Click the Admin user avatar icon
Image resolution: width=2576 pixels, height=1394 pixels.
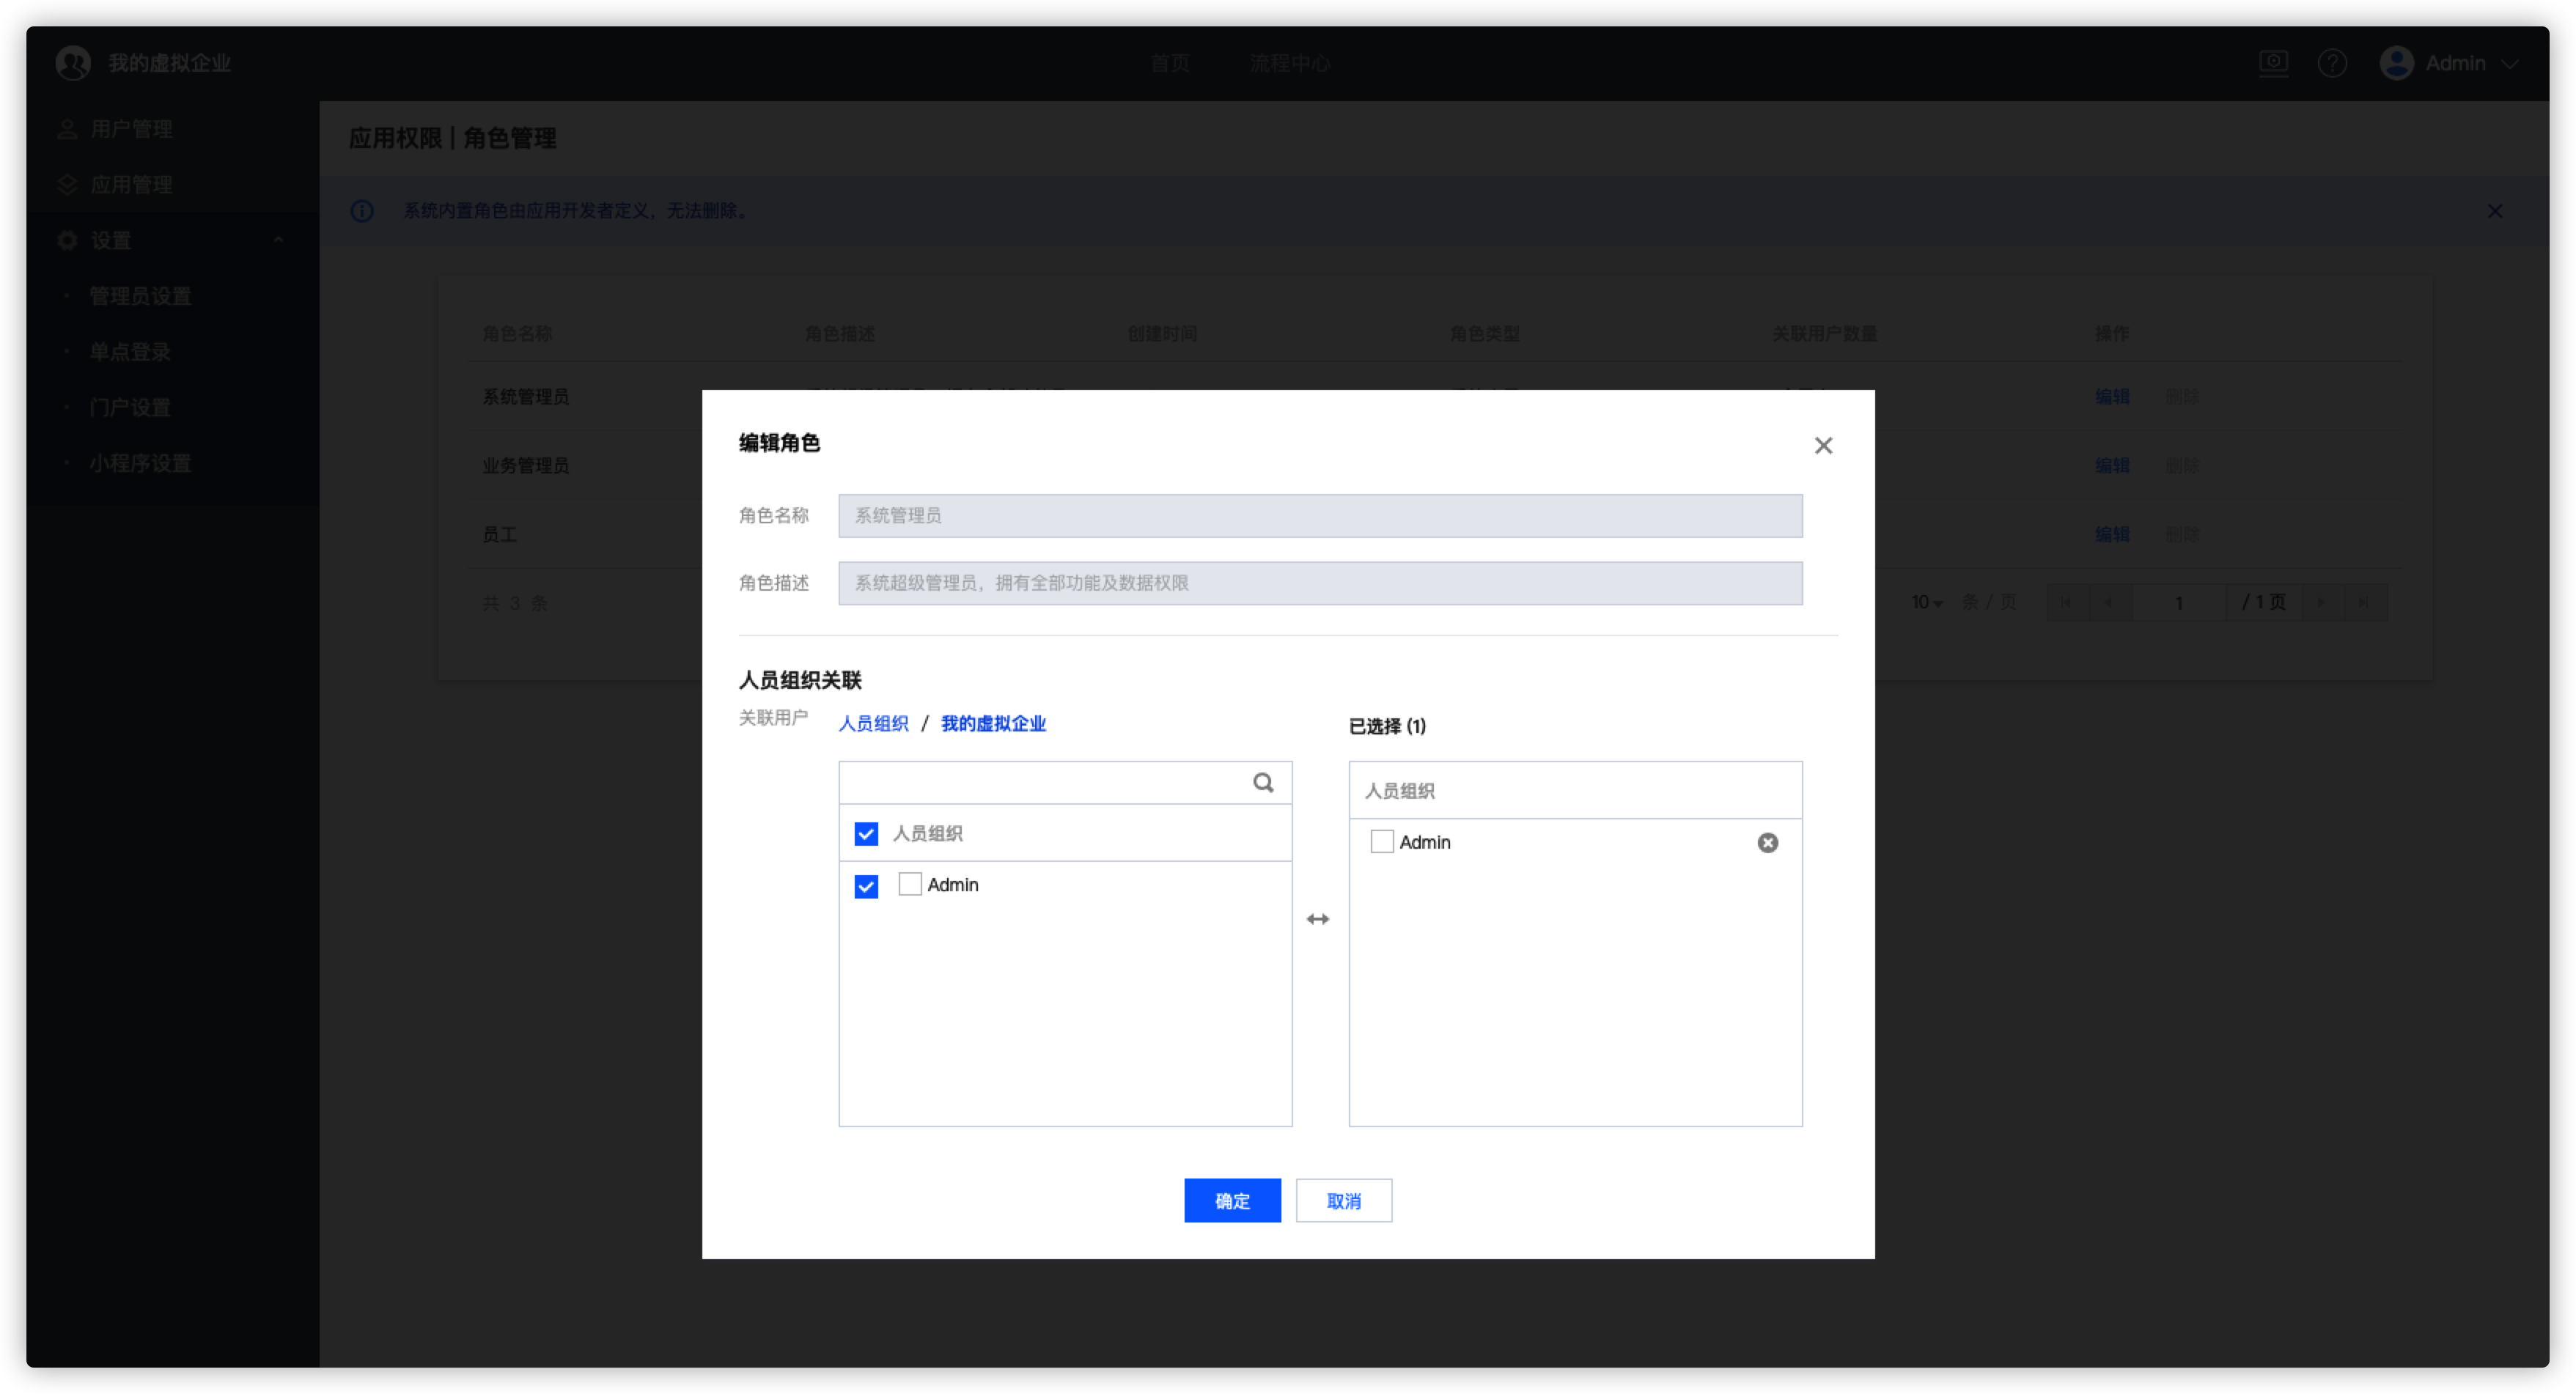point(2396,64)
